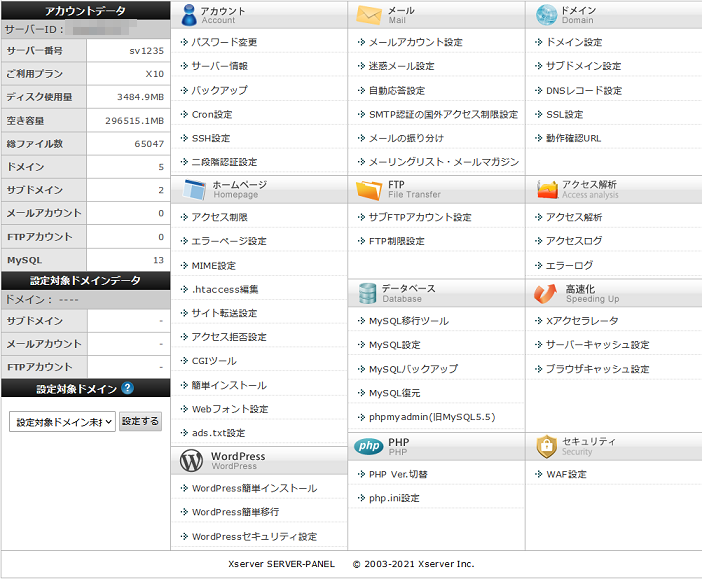Open MySQLバックアップ
The width and height of the screenshot is (702, 579).
tap(413, 369)
